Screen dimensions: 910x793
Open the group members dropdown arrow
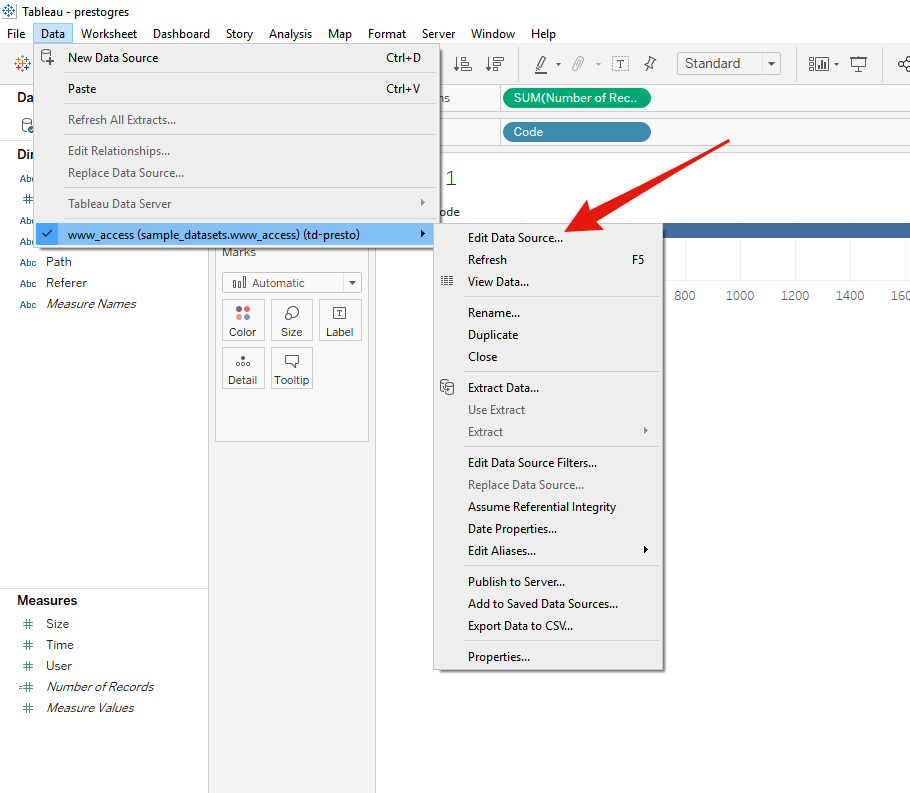pyautogui.click(x=598, y=64)
